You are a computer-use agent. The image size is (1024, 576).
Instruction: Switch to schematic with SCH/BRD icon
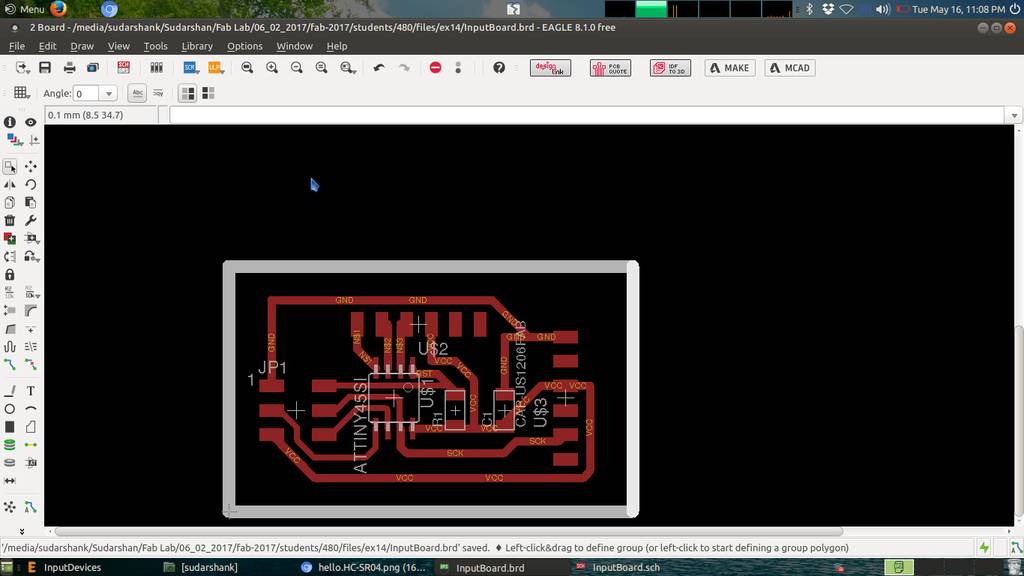(x=123, y=67)
